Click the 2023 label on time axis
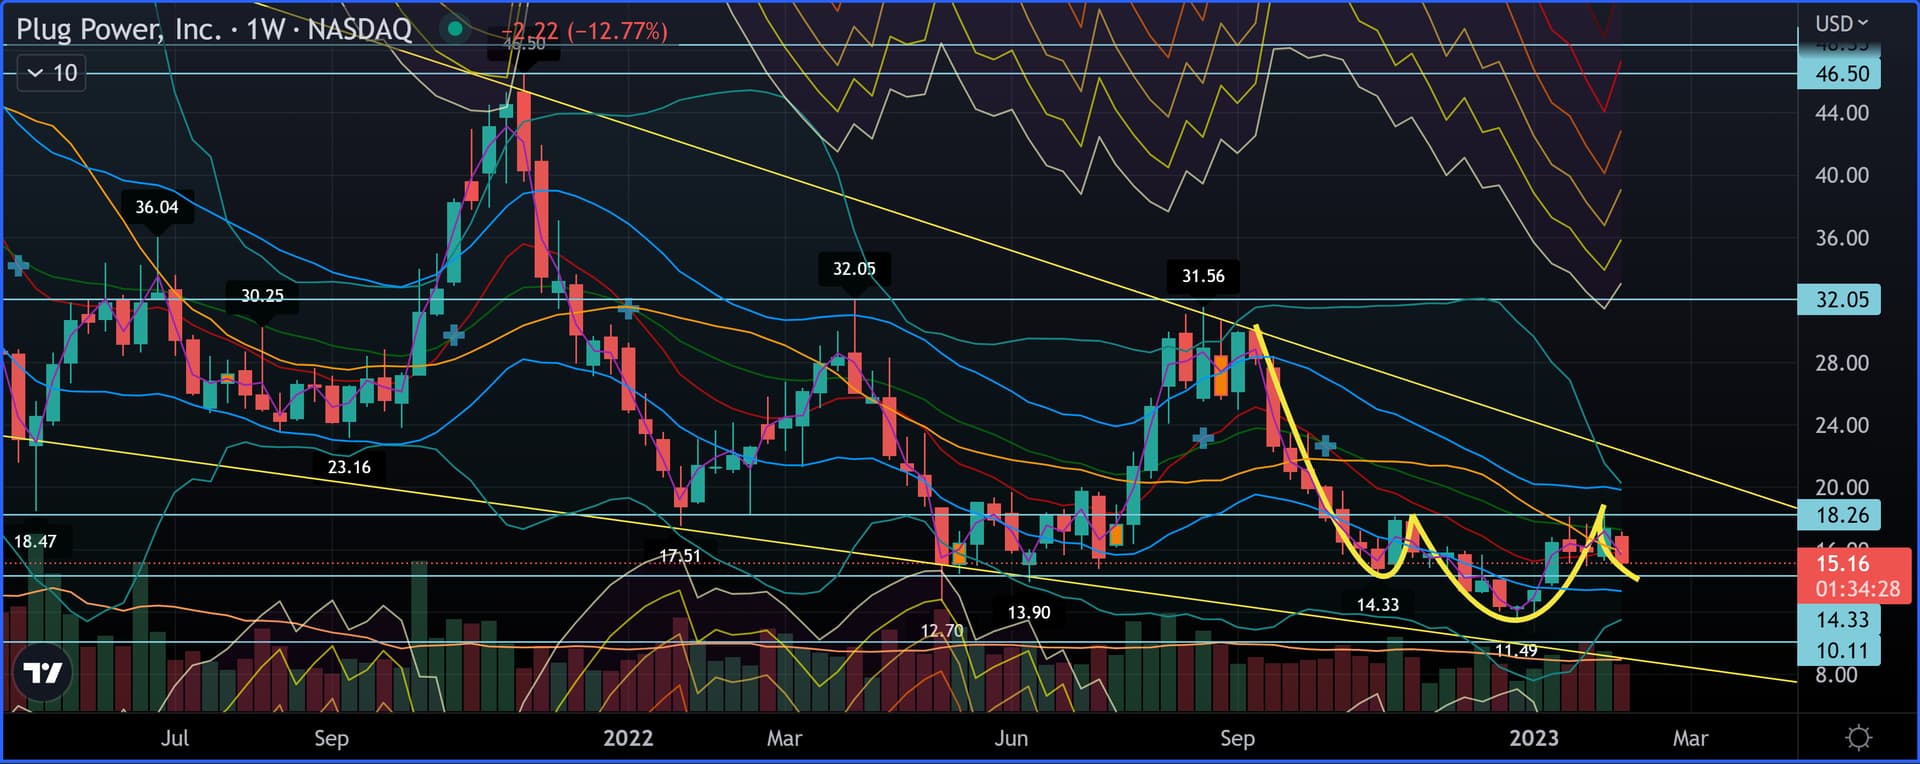The width and height of the screenshot is (1920, 764). pos(1533,738)
